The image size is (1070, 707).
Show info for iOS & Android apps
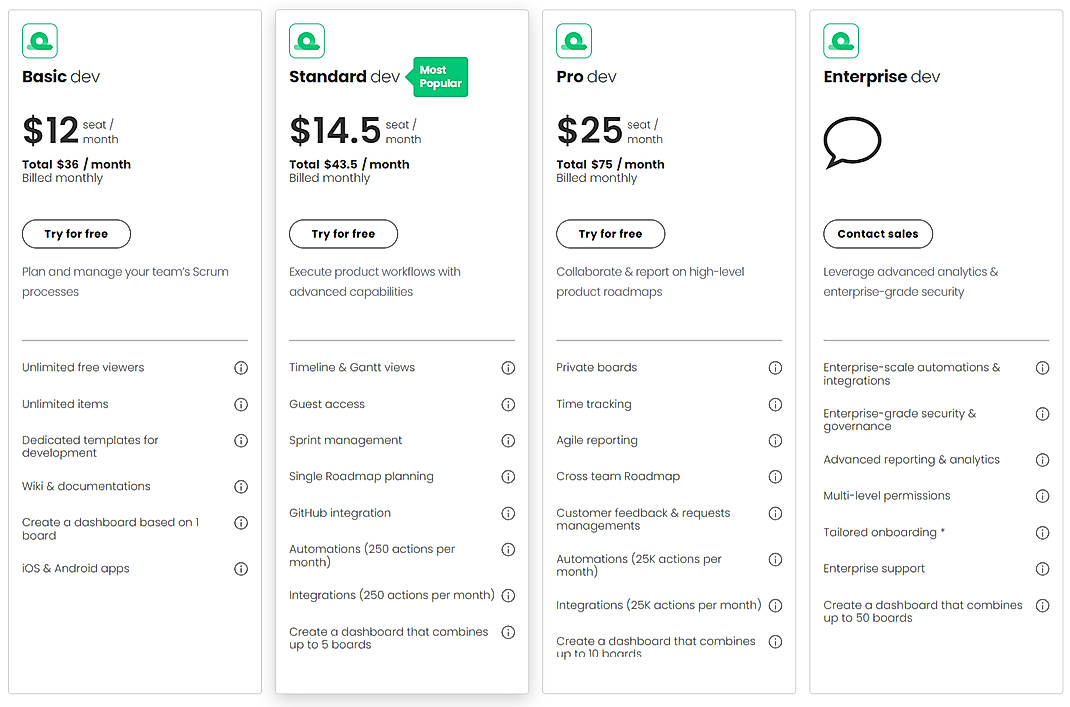241,568
